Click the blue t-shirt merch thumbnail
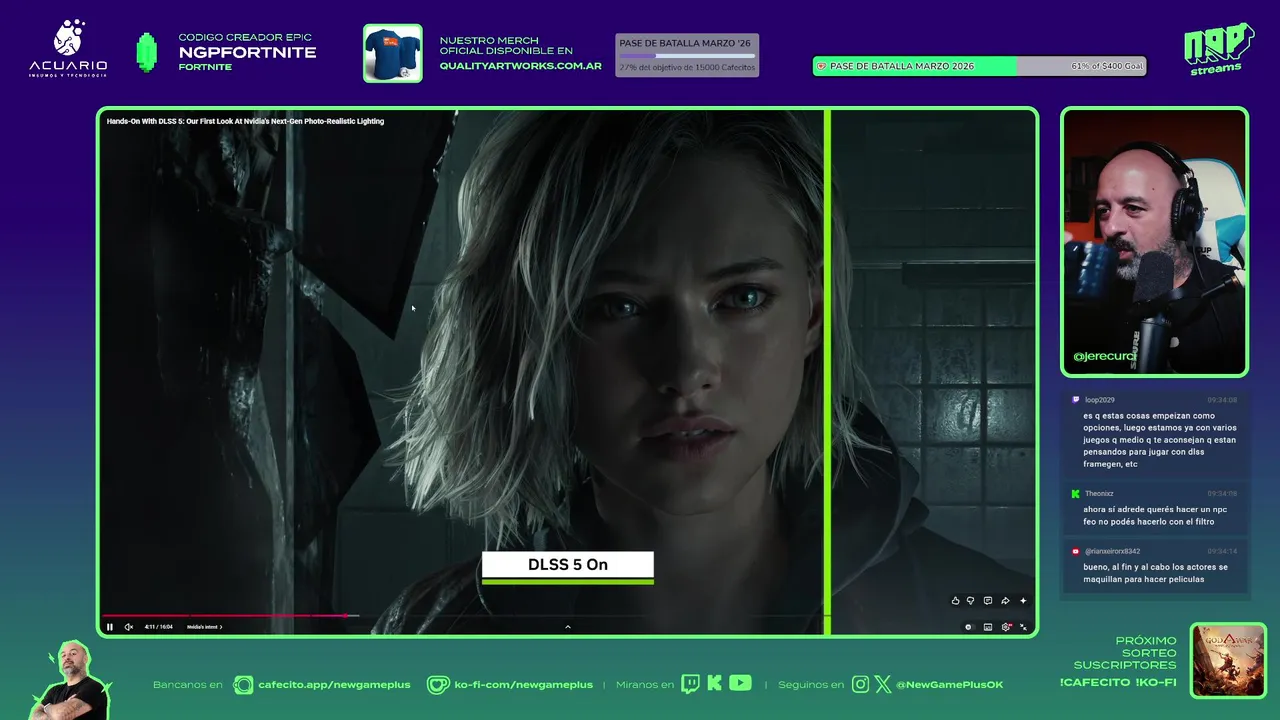This screenshot has height=720, width=1280. [x=392, y=53]
